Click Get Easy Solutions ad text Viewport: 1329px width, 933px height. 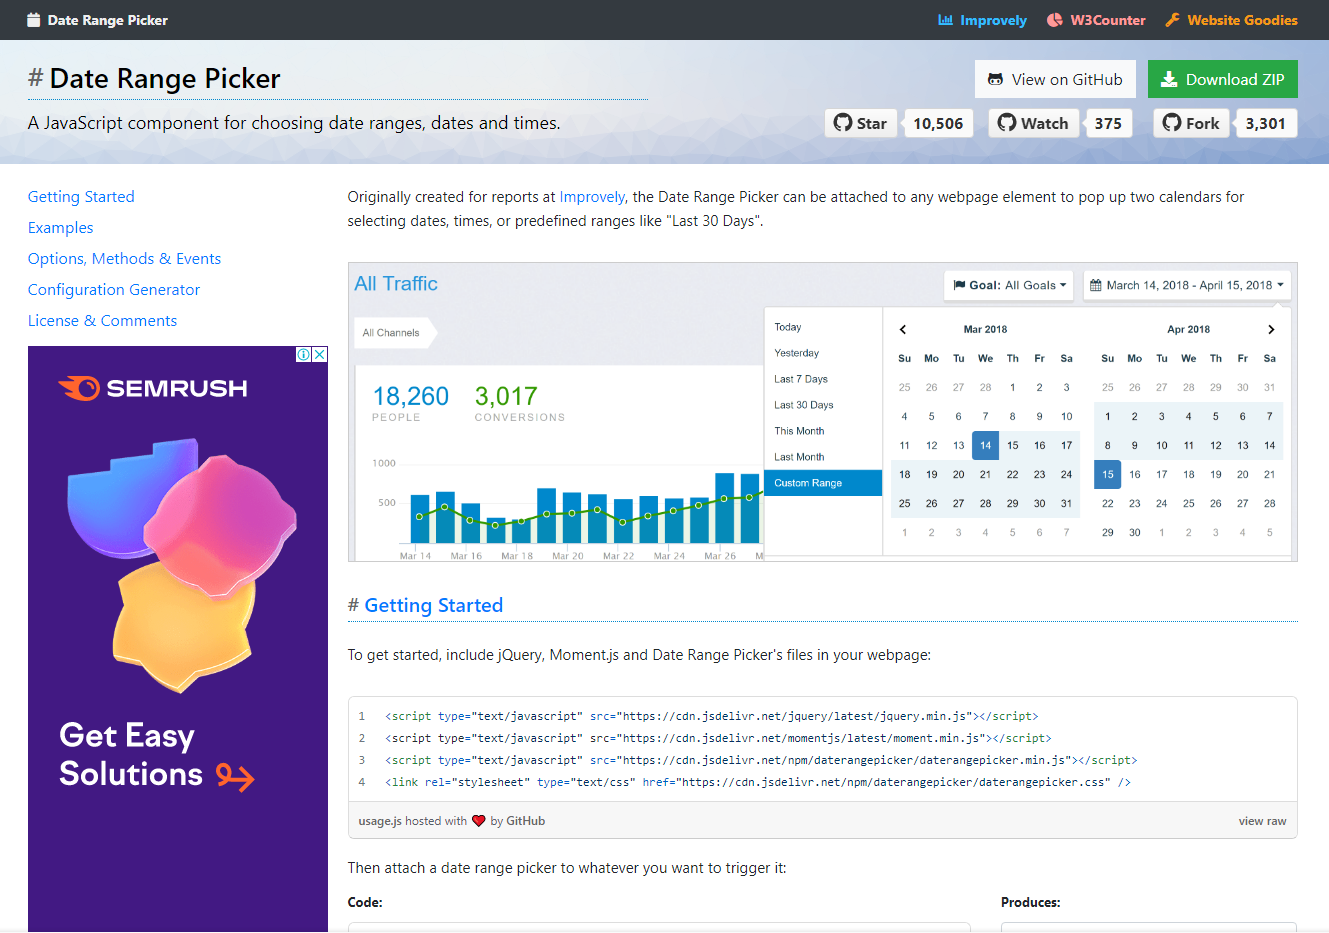pos(130,754)
